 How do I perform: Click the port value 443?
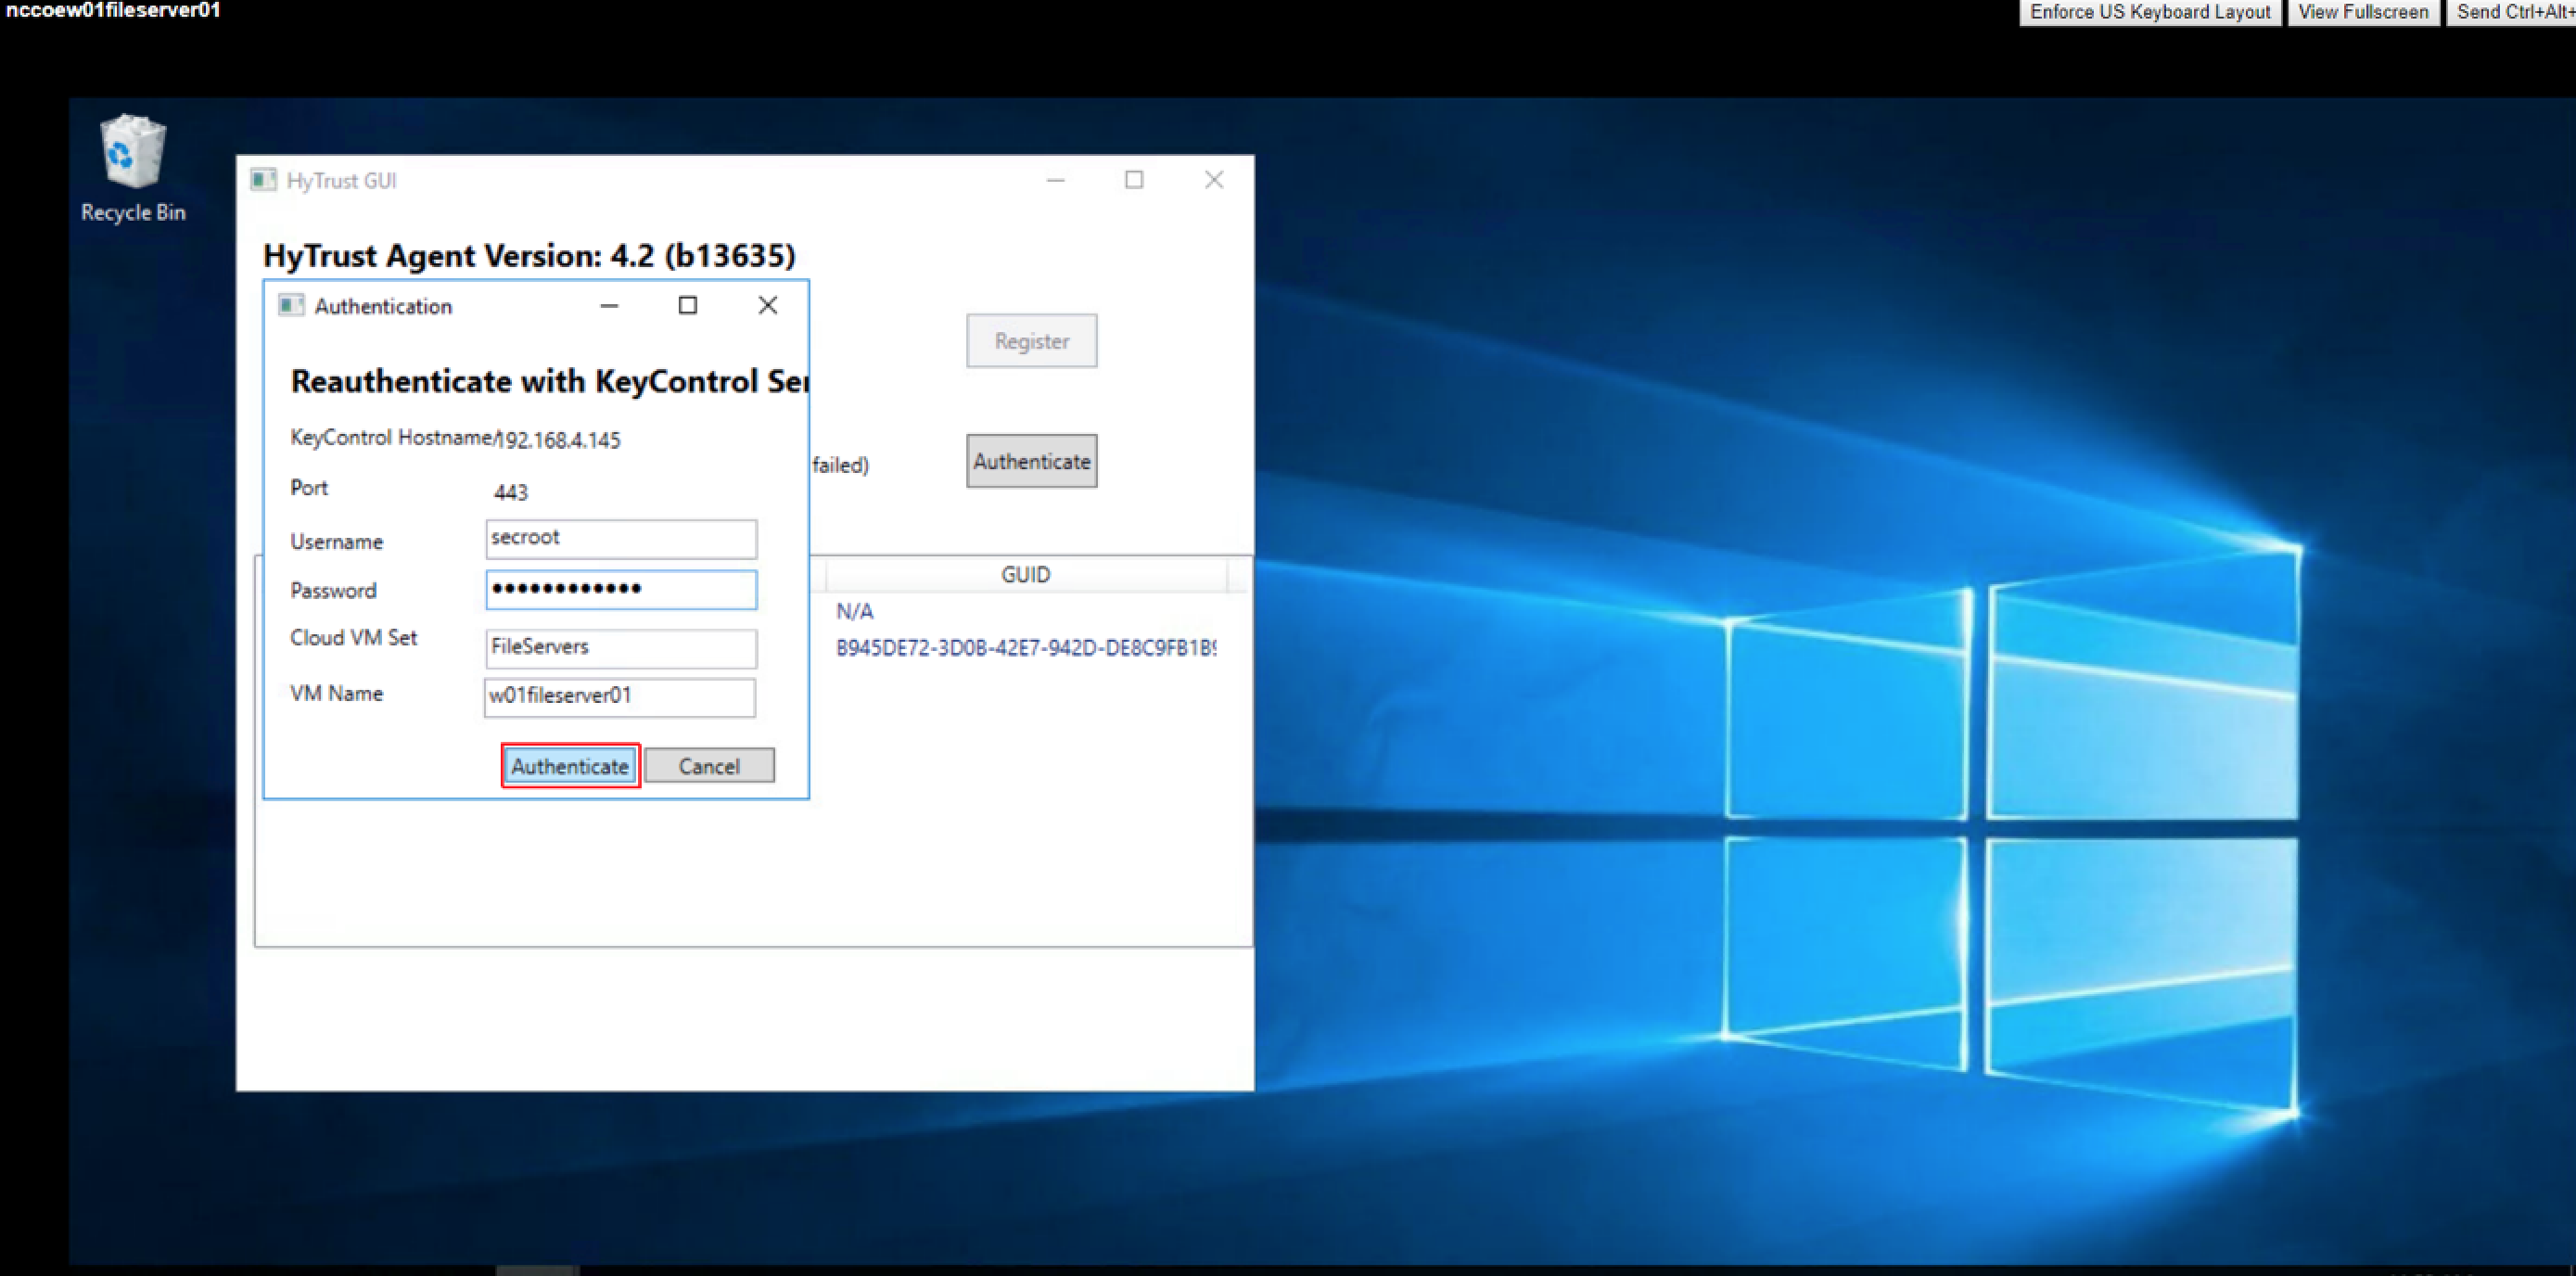510,492
